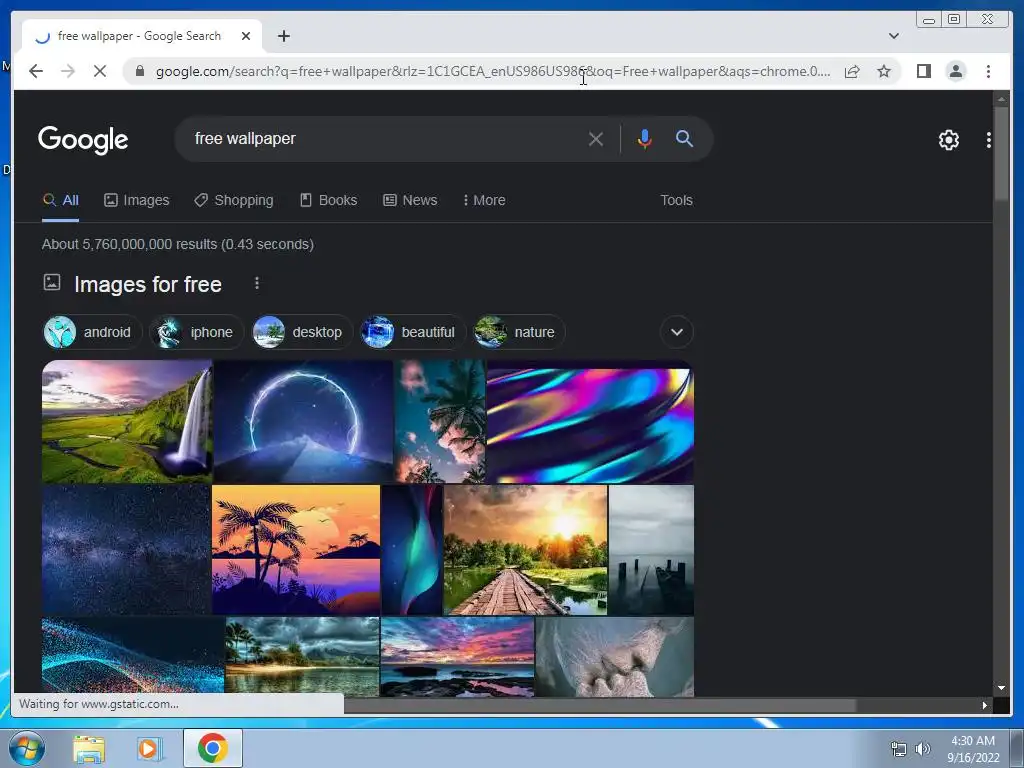Select the iphone filter chip
Image resolution: width=1024 pixels, height=768 pixels.
click(x=197, y=332)
